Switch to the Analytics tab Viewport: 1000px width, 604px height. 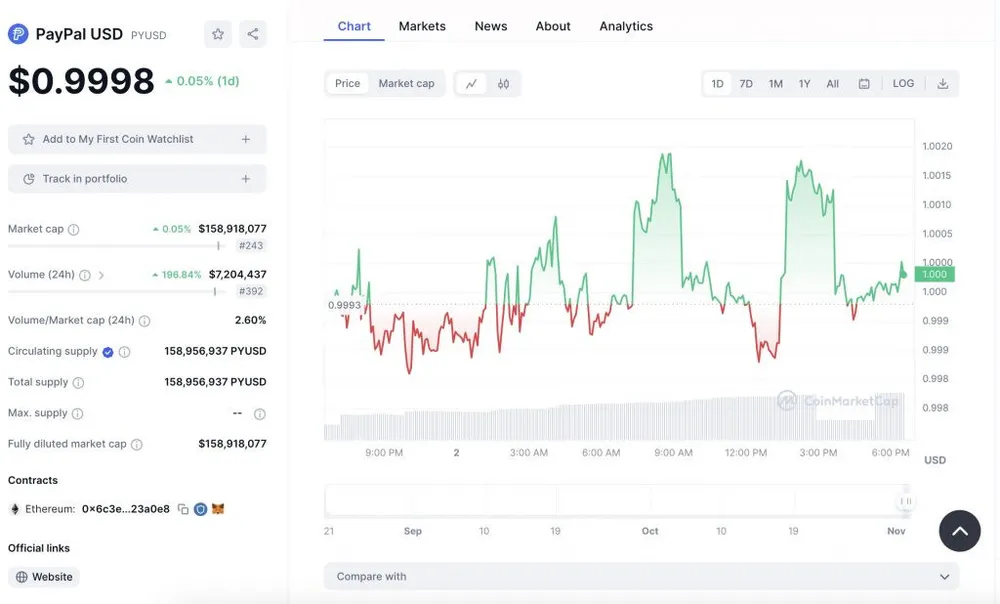tap(626, 26)
